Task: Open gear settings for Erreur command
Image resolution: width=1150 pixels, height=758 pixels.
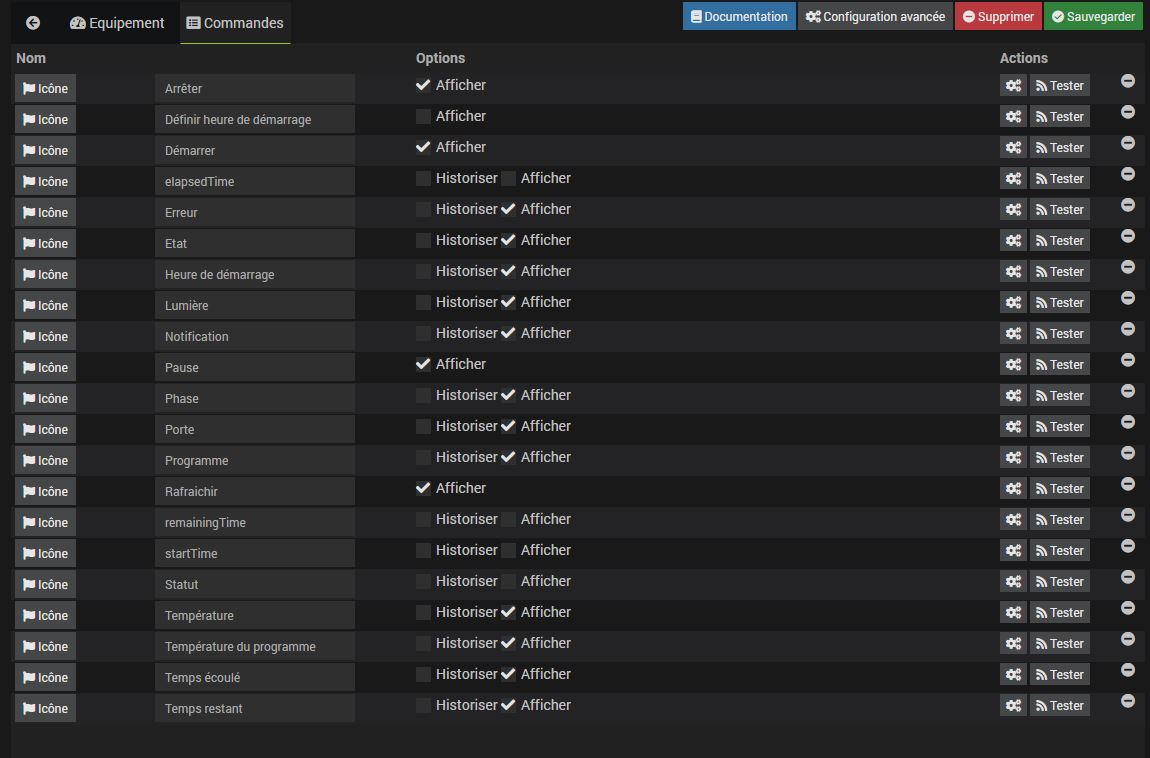Action: pos(1013,210)
